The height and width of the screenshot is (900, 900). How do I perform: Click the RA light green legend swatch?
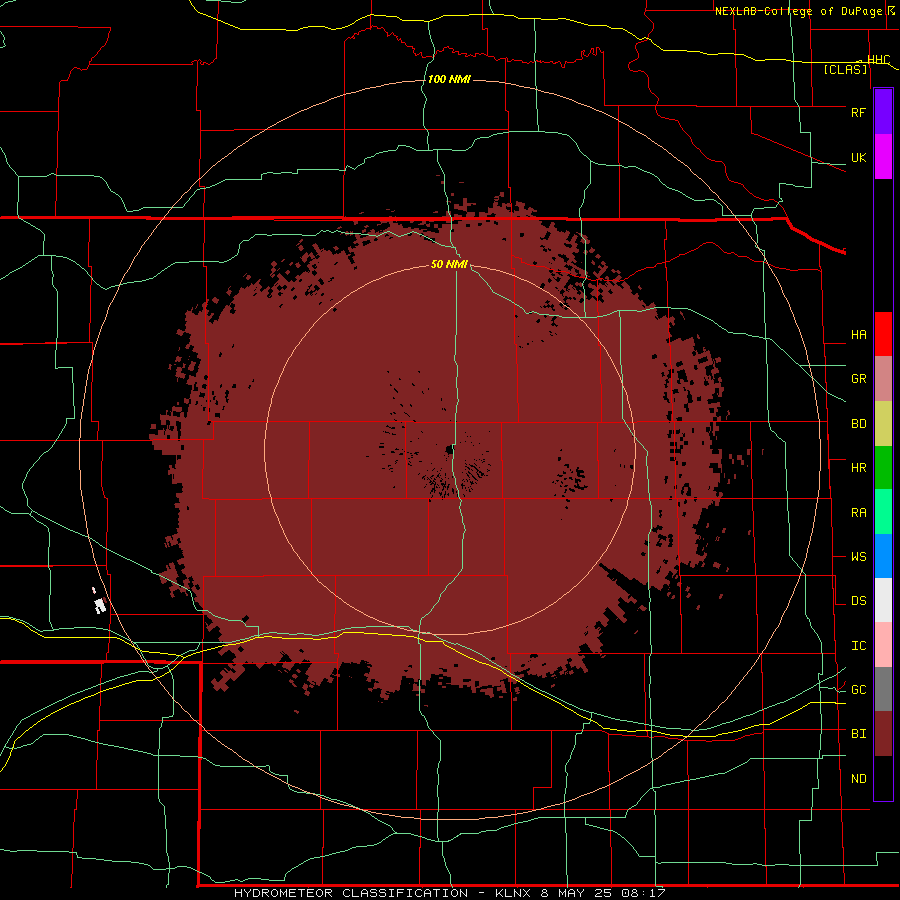point(883,512)
